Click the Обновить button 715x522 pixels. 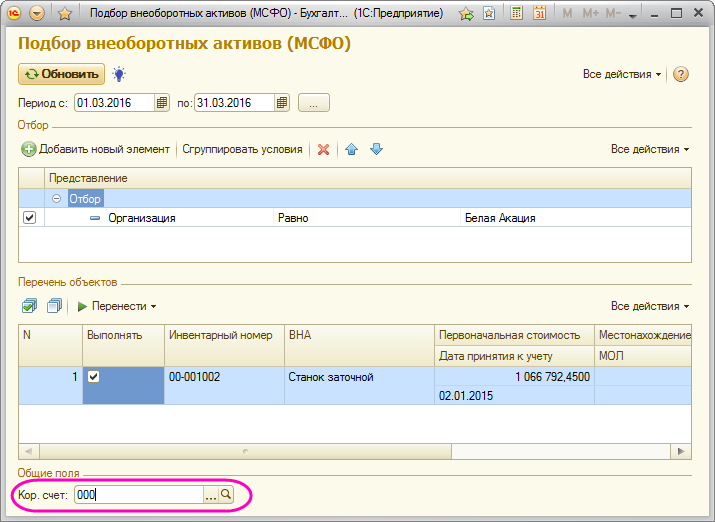tap(61, 74)
